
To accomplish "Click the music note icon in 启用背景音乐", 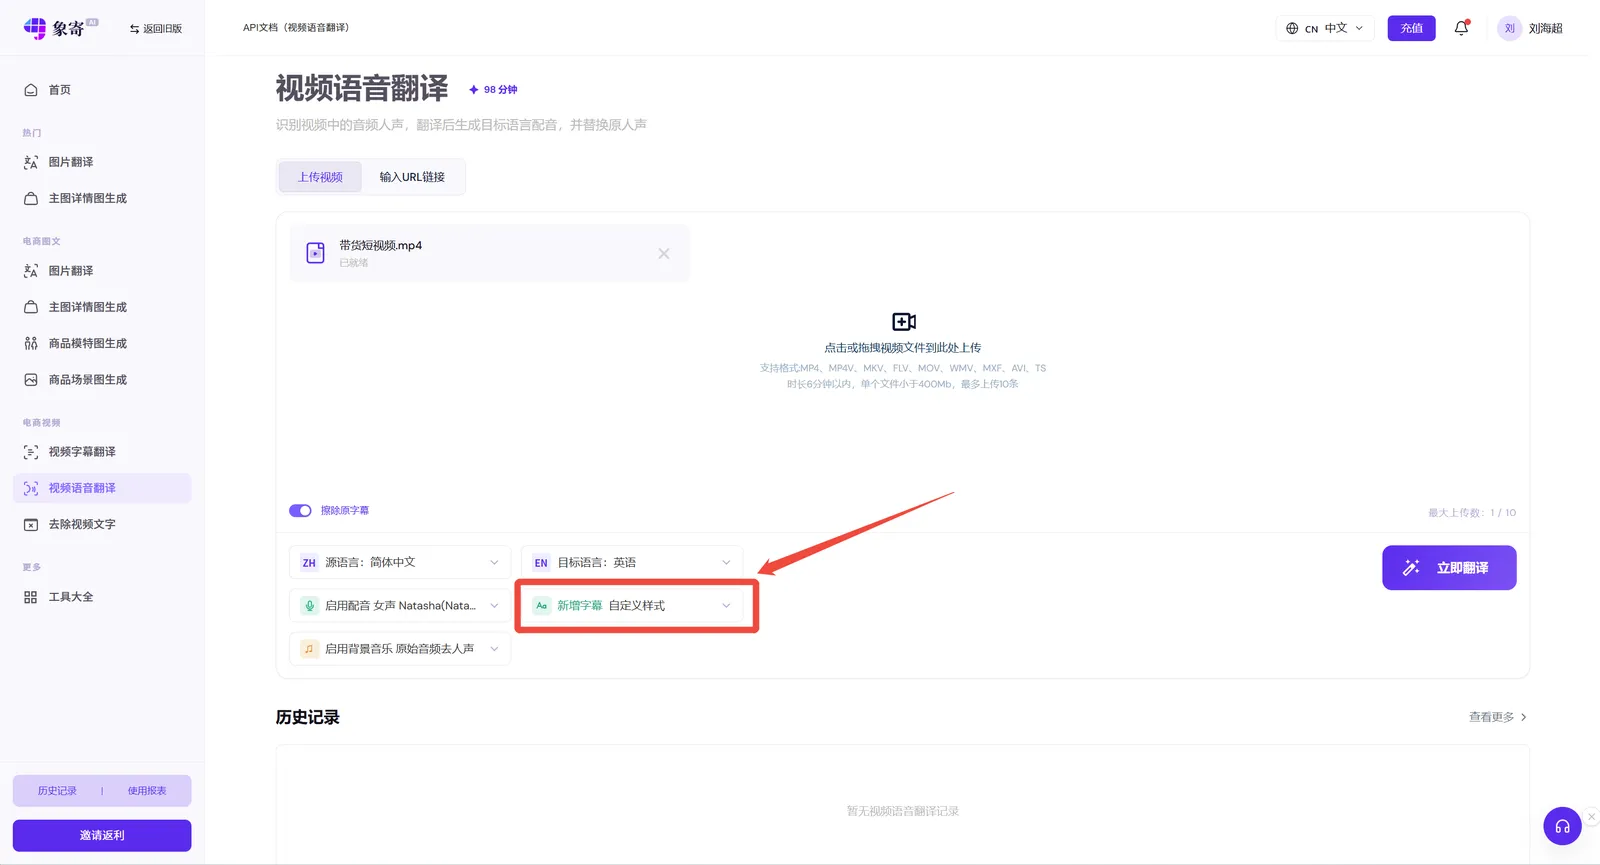I will 309,649.
